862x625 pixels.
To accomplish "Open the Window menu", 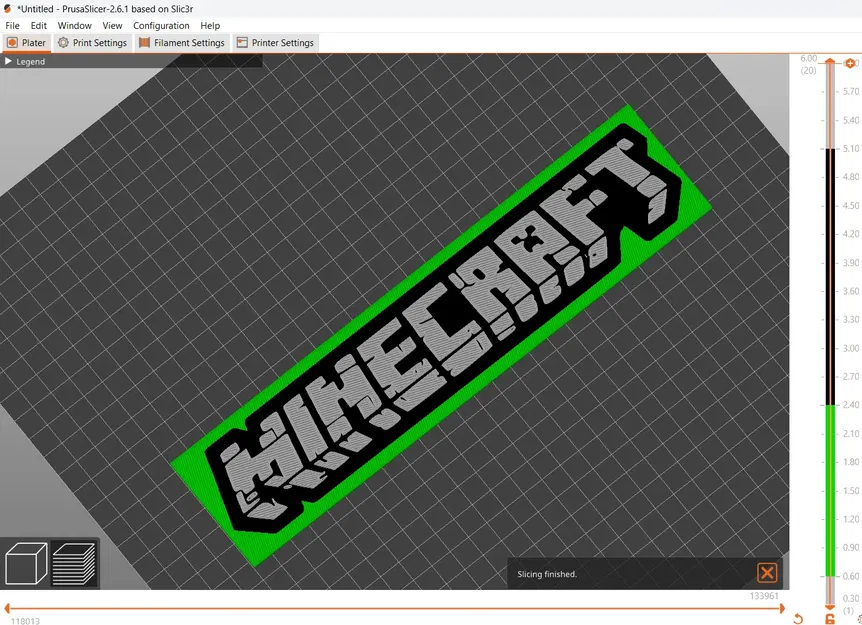I will (x=74, y=25).
